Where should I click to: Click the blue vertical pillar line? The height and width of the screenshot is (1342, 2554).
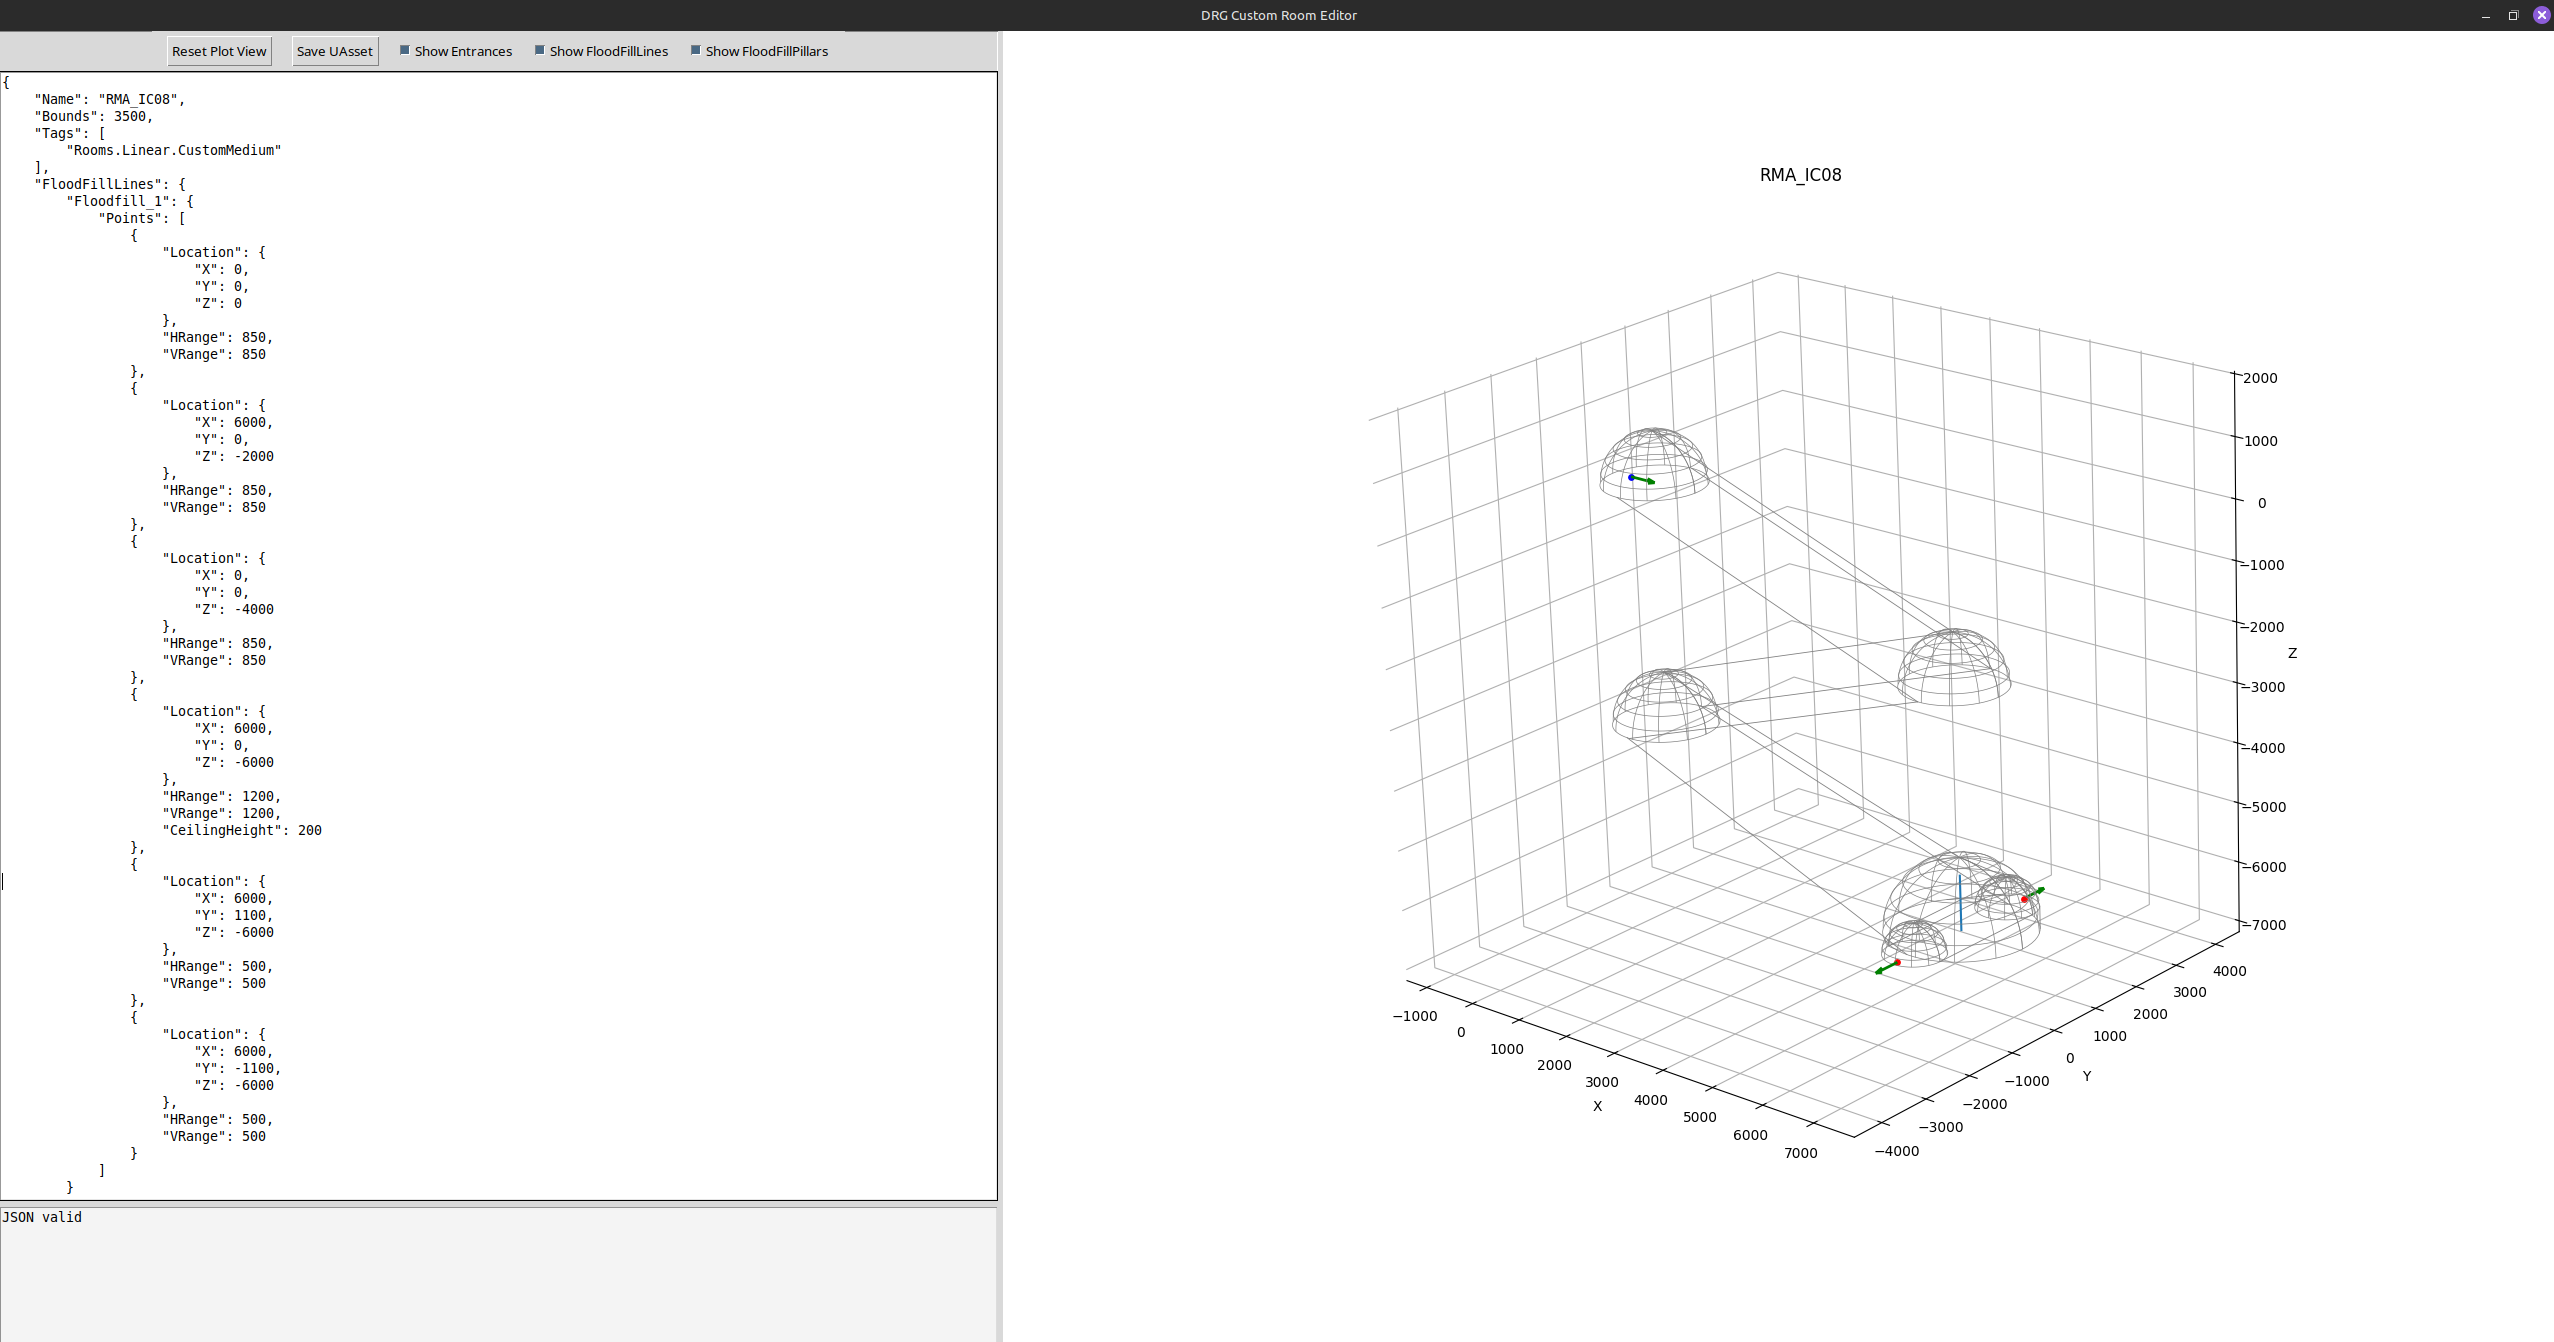coord(1960,903)
